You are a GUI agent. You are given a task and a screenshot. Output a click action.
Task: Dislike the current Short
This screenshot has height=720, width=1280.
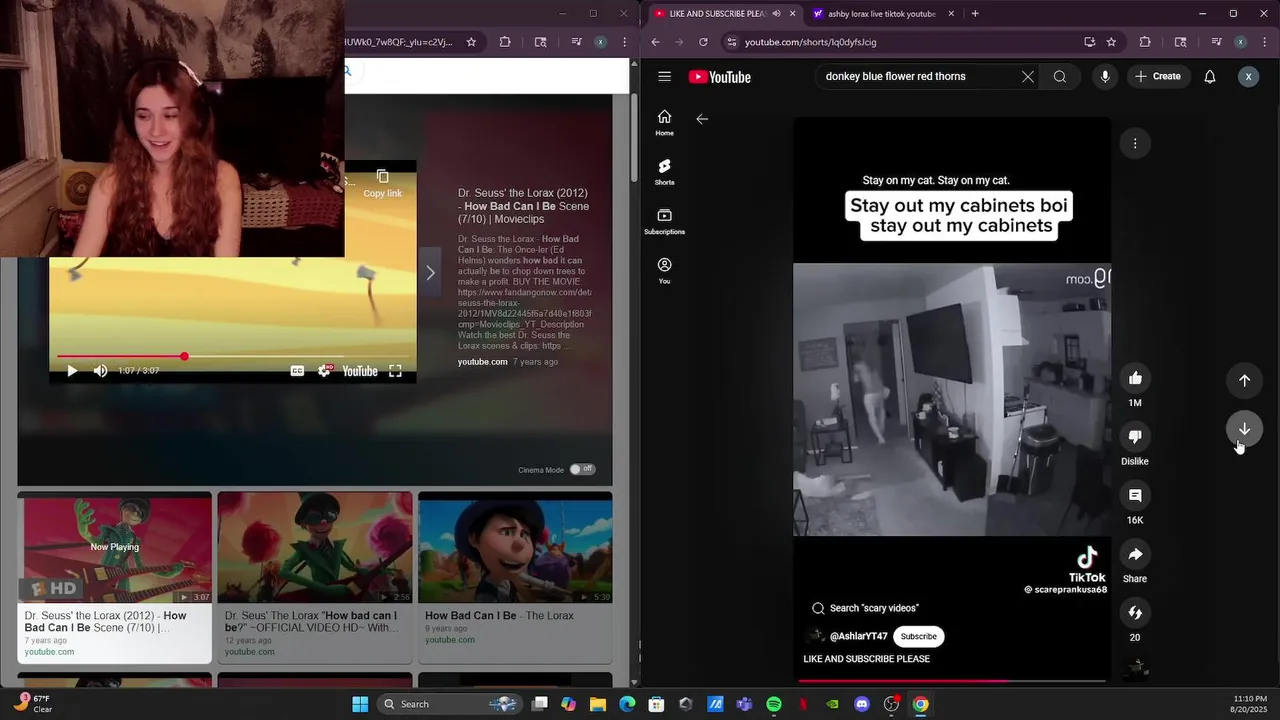(x=1135, y=437)
